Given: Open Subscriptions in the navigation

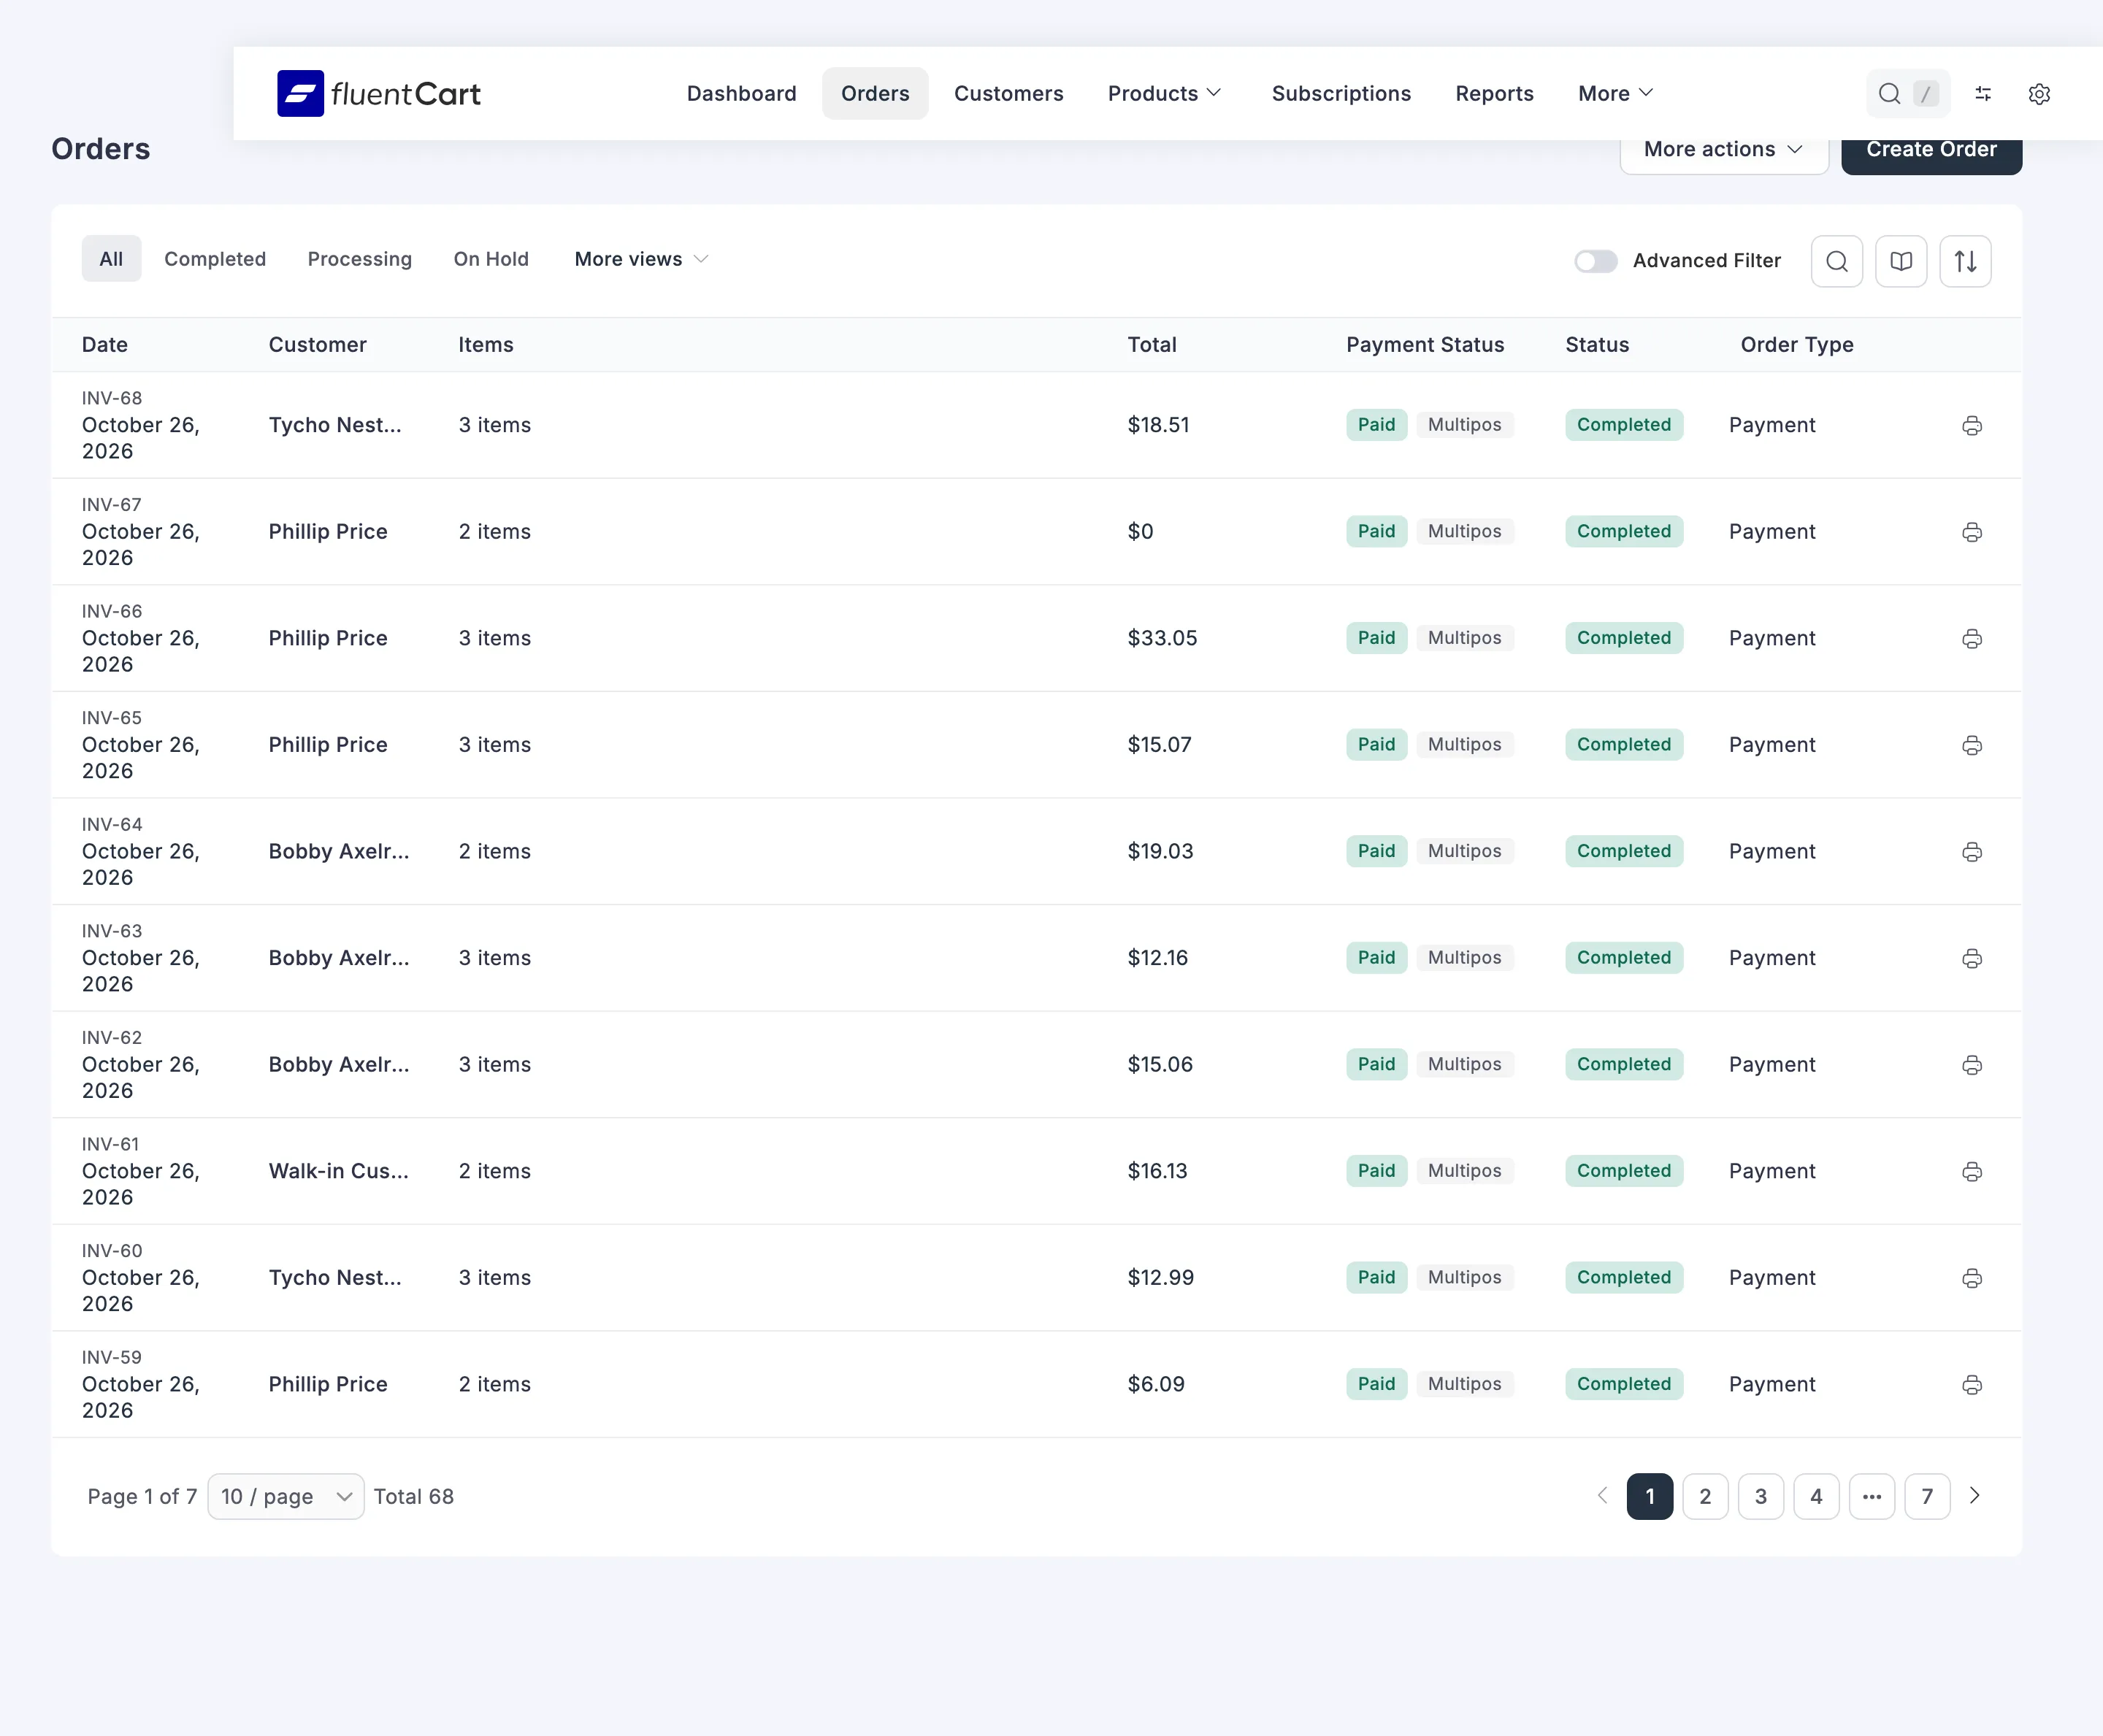Looking at the screenshot, I should (1341, 93).
